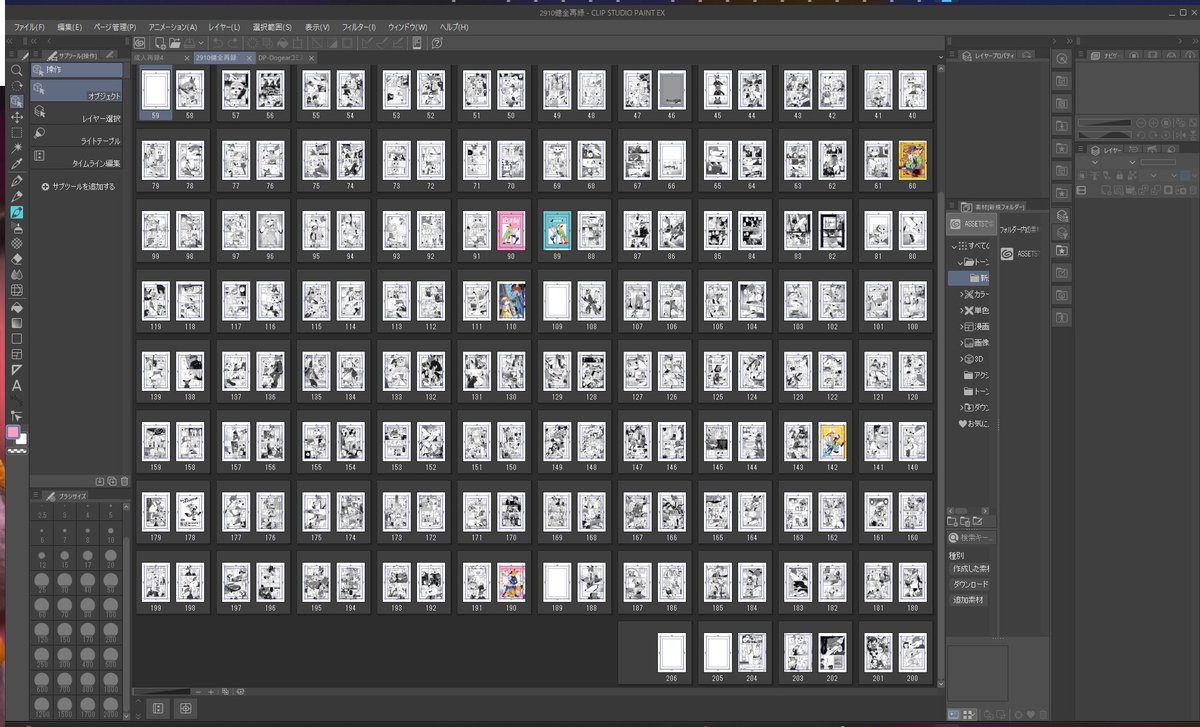
Task: Select the Rotate view tool
Action: tap(17, 85)
